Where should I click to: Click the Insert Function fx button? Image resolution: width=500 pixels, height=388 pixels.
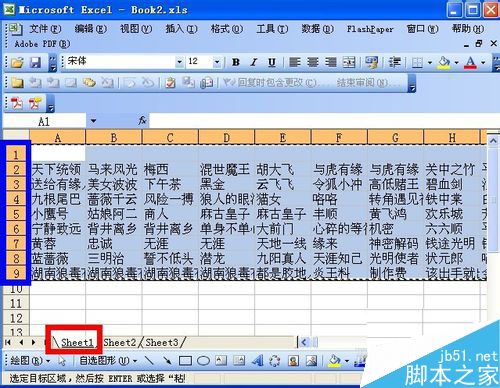[142, 120]
